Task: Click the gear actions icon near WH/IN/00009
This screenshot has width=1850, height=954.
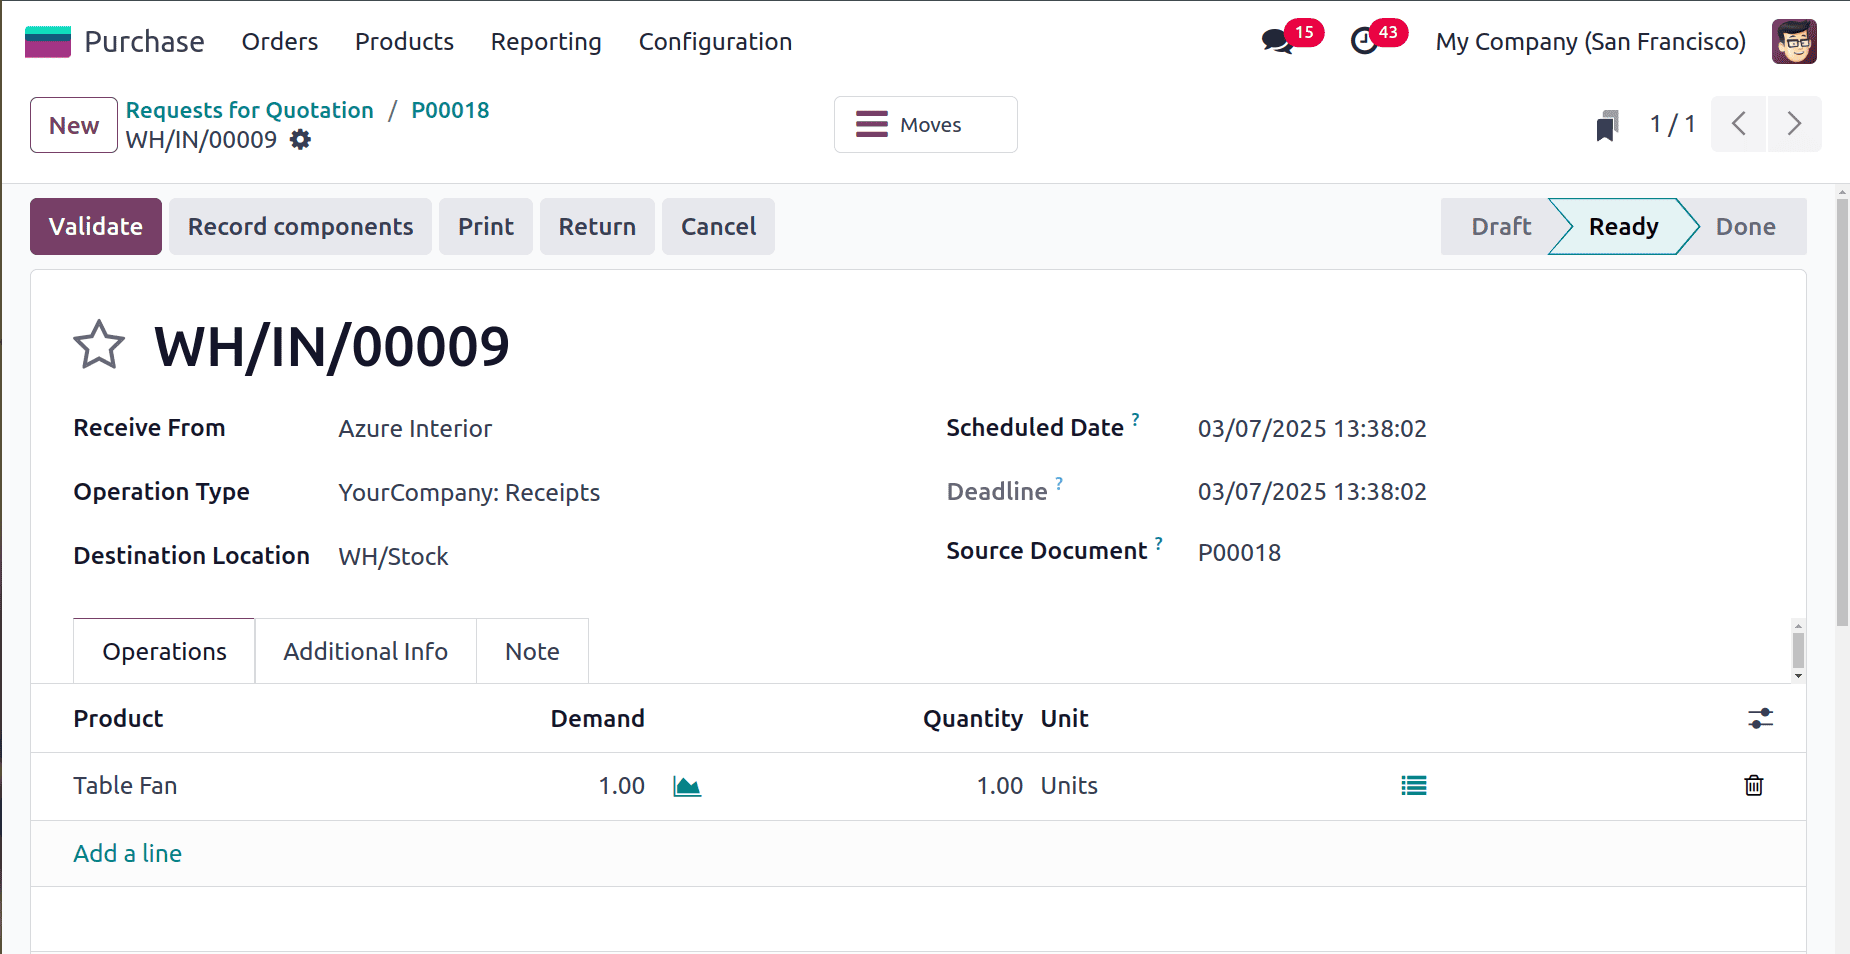Action: (300, 140)
